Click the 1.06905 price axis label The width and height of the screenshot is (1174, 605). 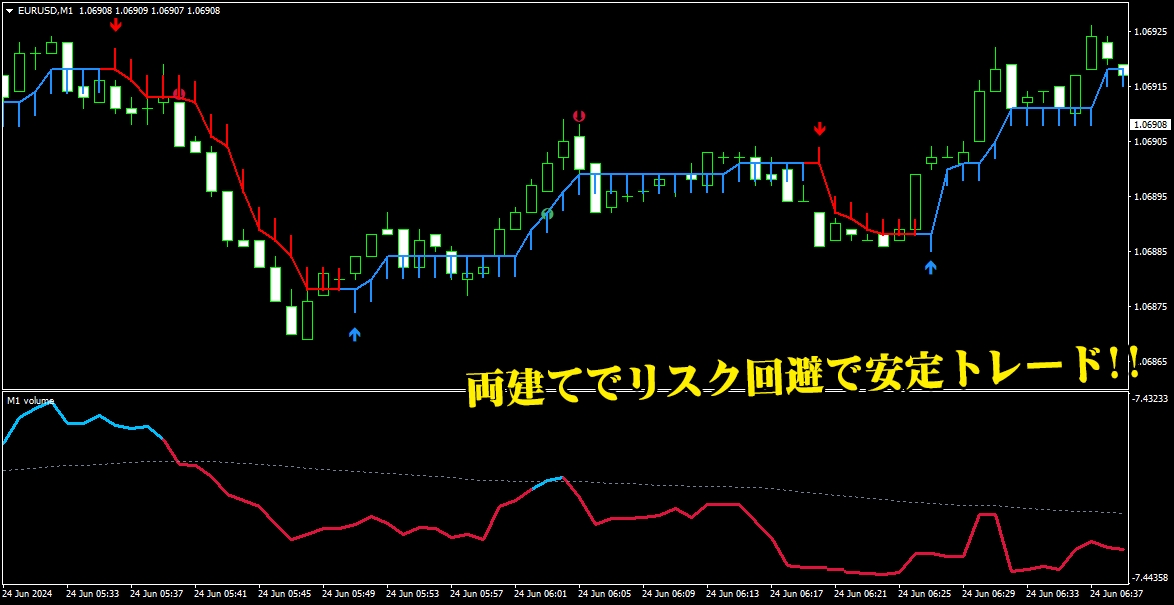click(x=1151, y=142)
